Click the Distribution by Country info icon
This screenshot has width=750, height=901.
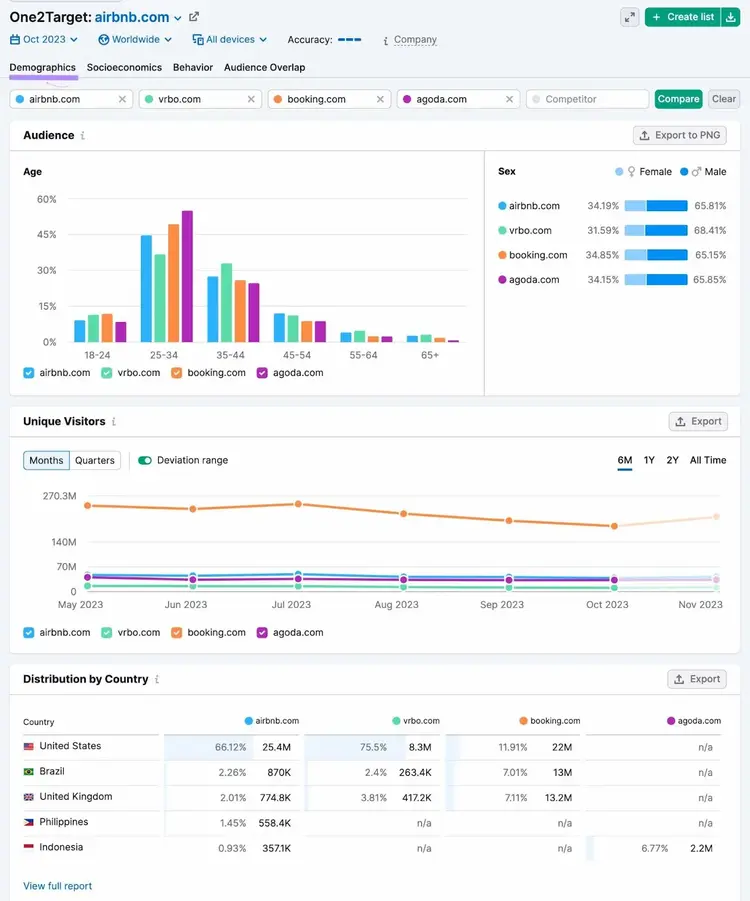[157, 679]
